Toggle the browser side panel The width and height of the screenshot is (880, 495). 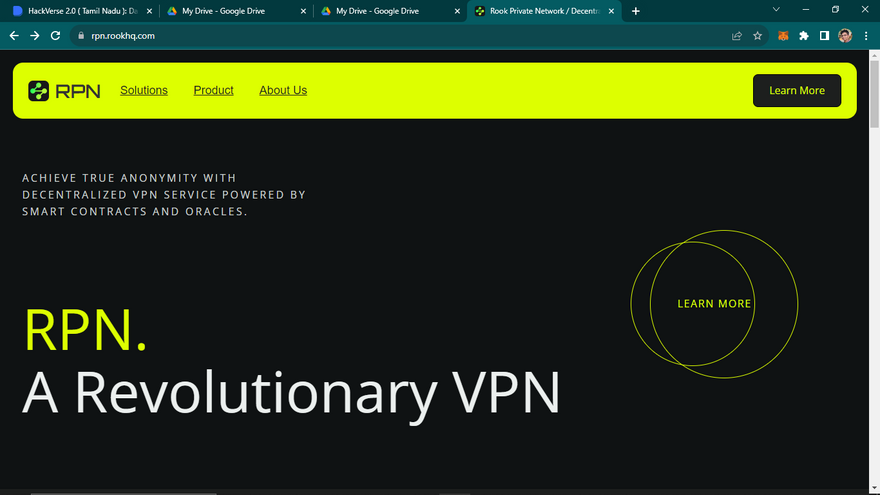point(824,35)
